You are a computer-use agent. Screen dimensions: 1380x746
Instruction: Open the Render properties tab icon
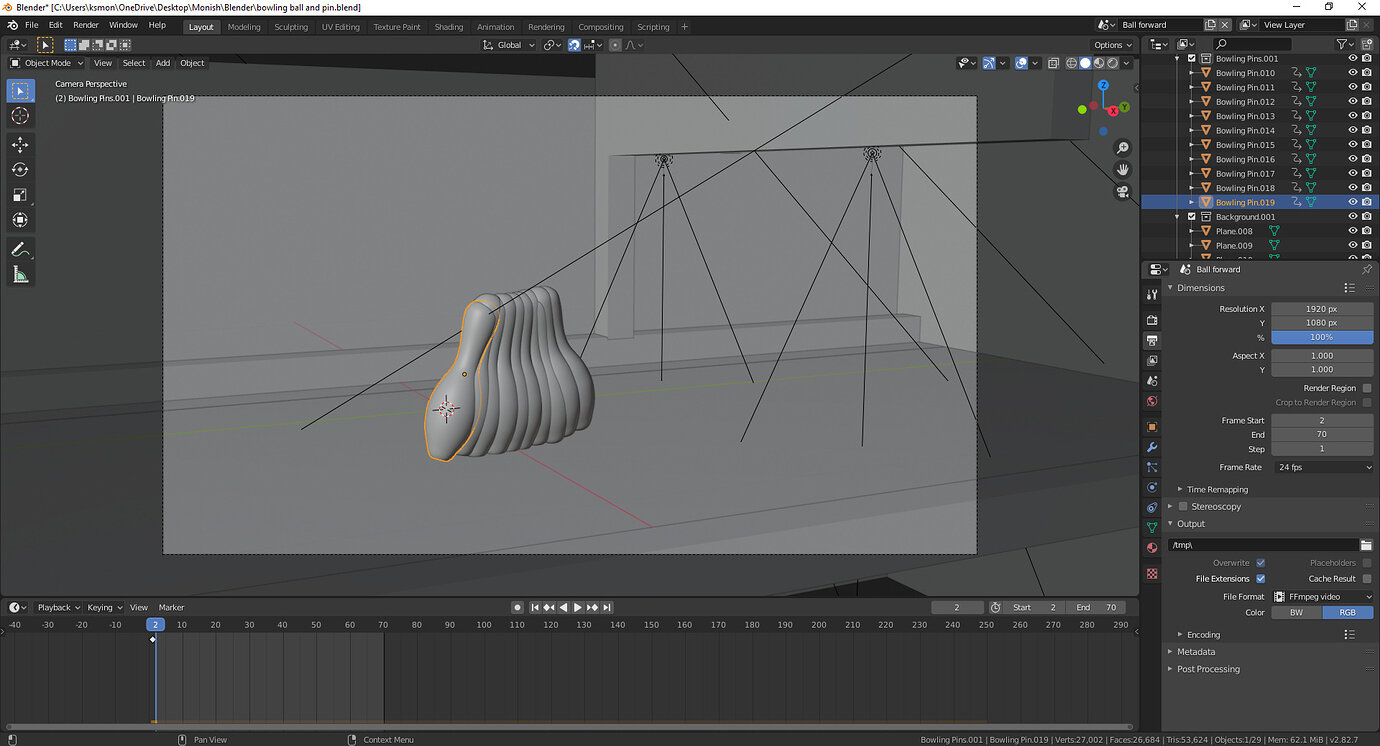click(x=1152, y=320)
